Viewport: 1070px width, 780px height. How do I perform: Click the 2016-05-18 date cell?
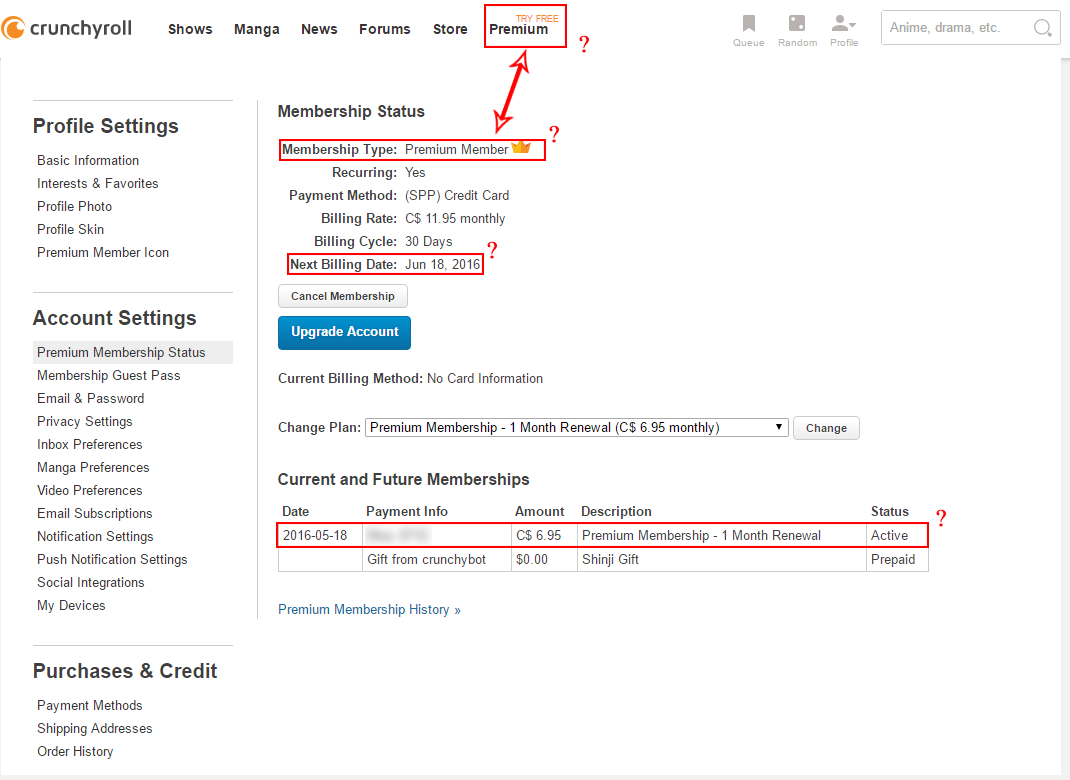pyautogui.click(x=320, y=536)
